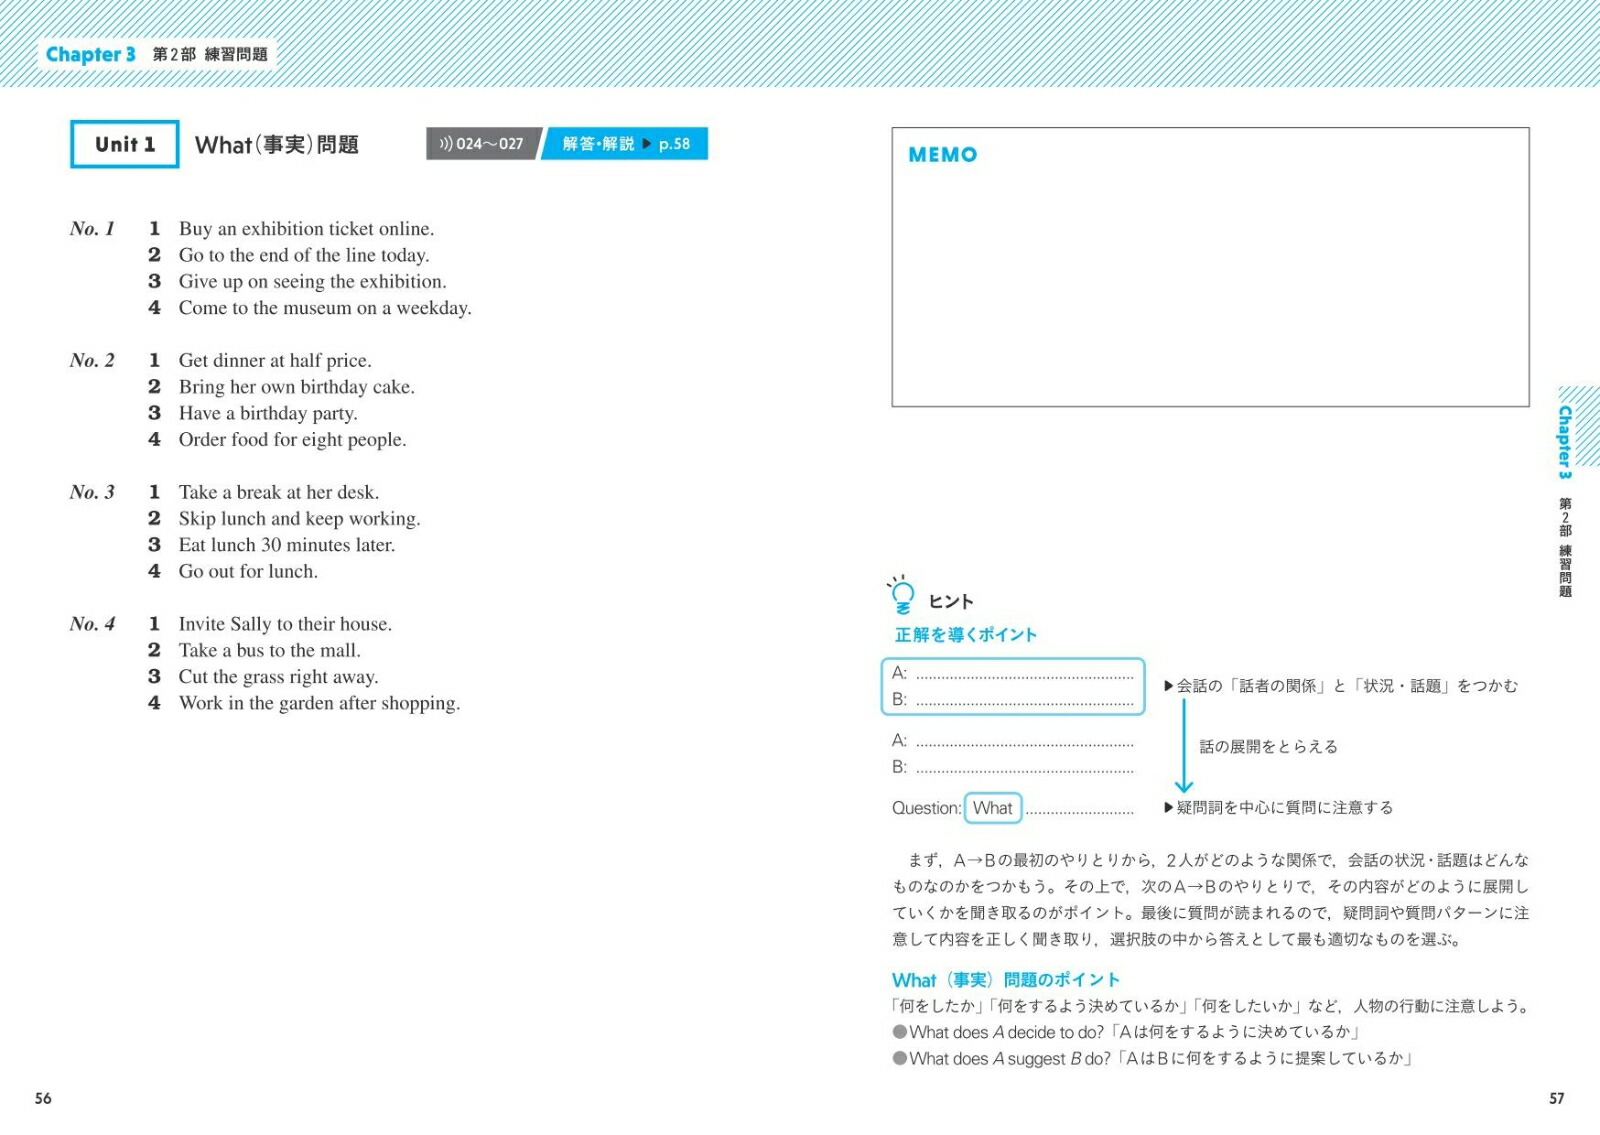Image resolution: width=1600 pixels, height=1135 pixels.
Task: Open the 解答・解説 p.58 link
Action: tap(625, 144)
